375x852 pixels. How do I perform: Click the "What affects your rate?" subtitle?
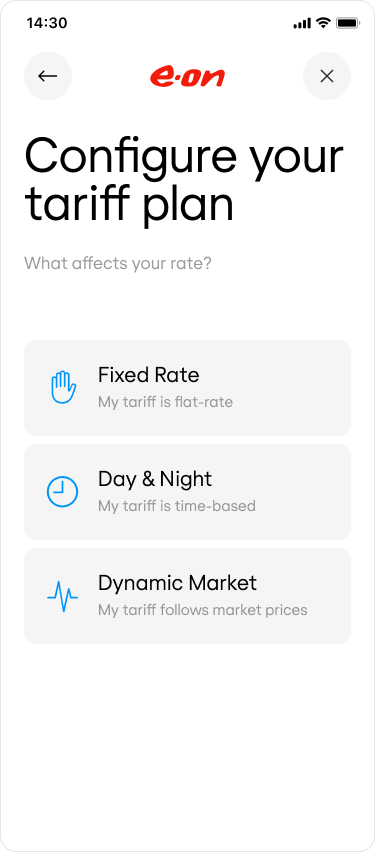tap(118, 264)
